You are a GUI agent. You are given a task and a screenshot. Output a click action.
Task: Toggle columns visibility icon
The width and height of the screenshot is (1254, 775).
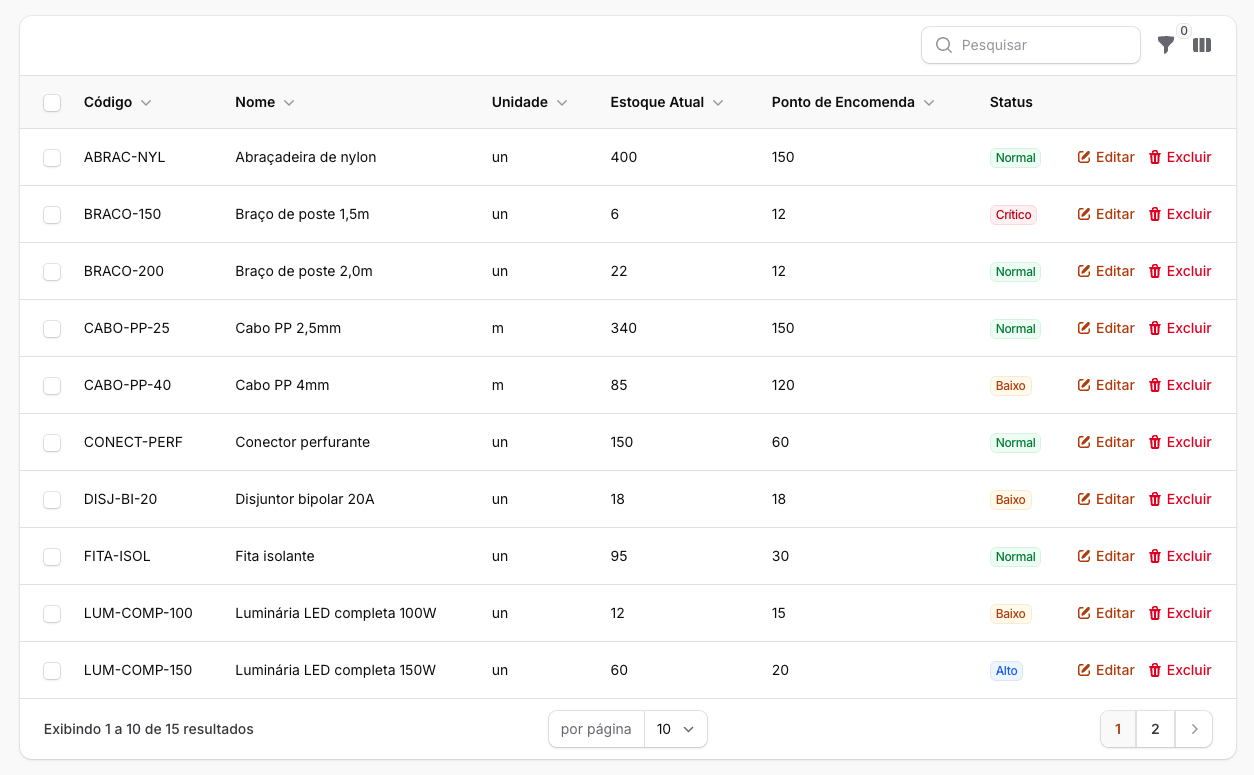(x=1202, y=45)
